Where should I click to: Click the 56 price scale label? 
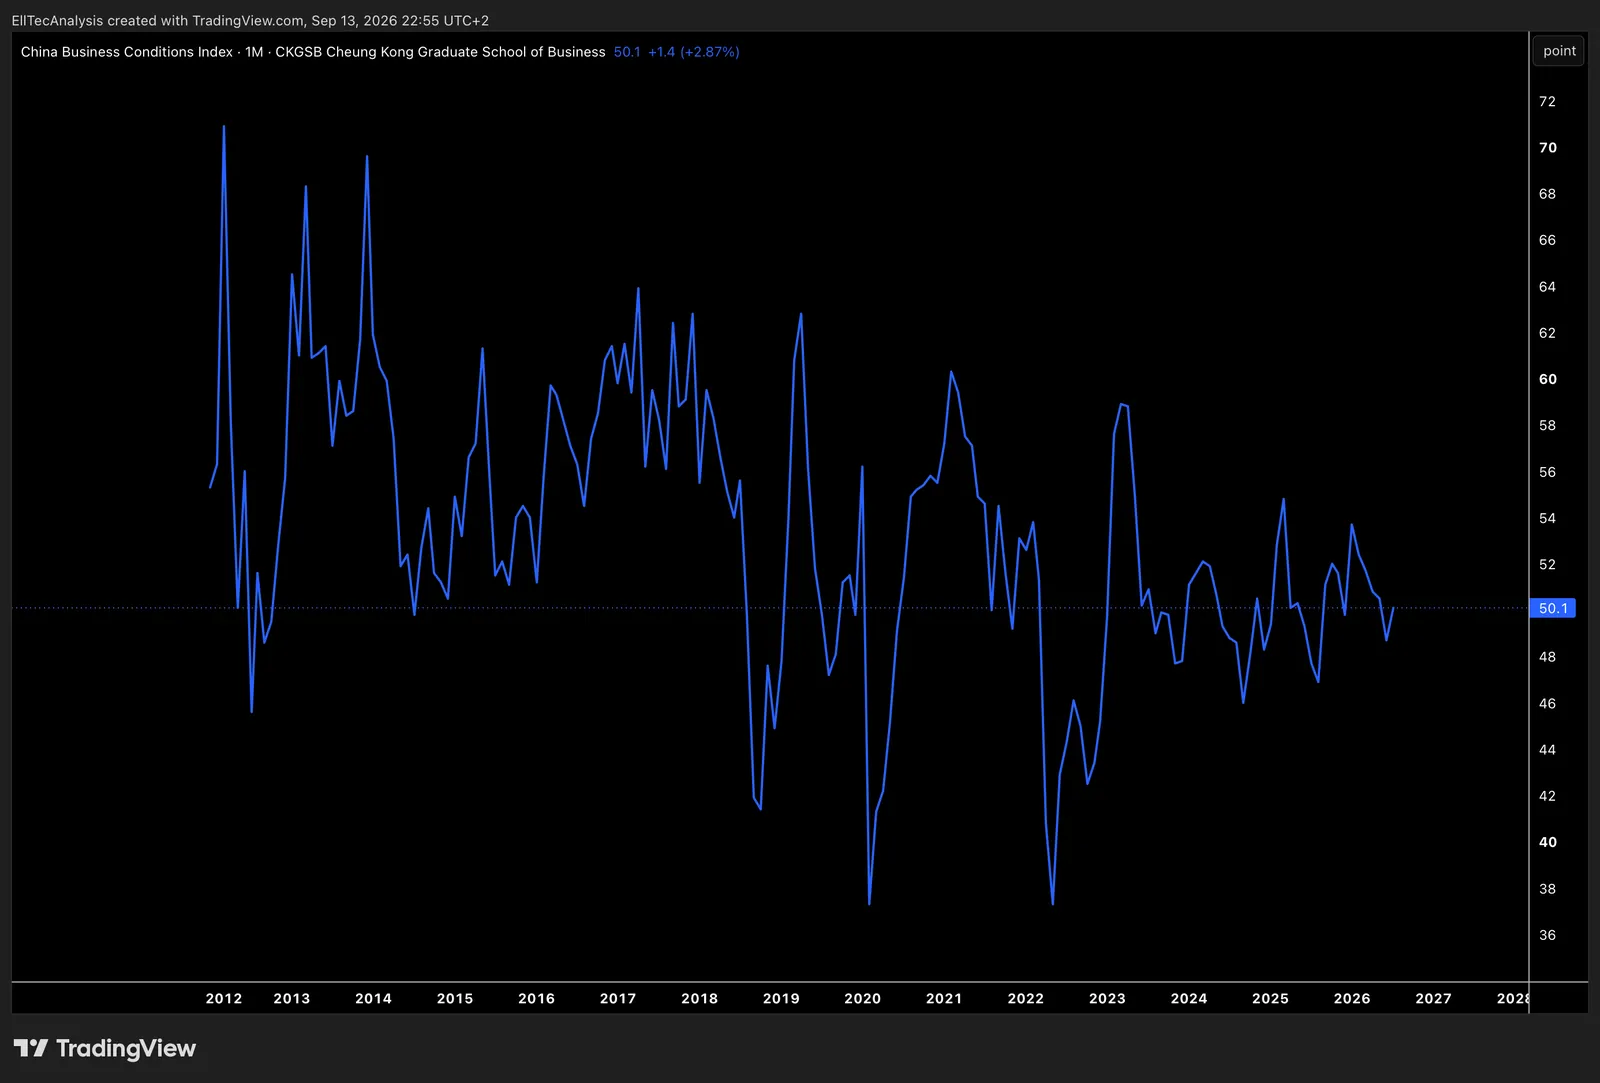(x=1547, y=472)
